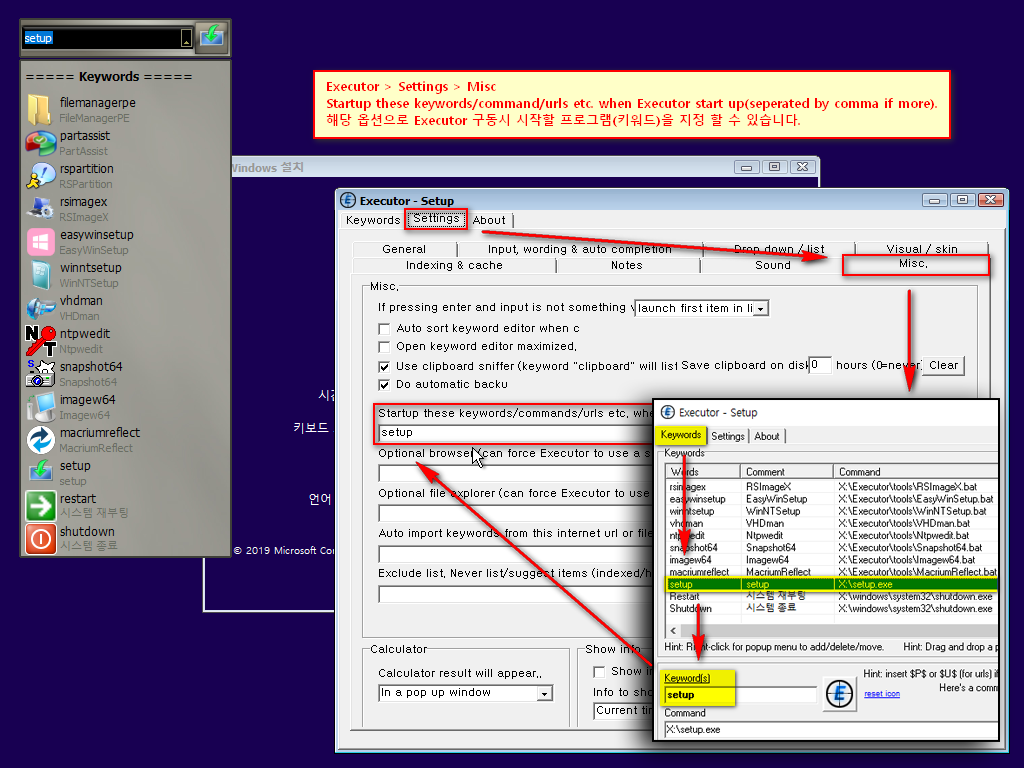Click the ntpwedit key icon
The width and height of the screenshot is (1024, 768).
click(40, 340)
